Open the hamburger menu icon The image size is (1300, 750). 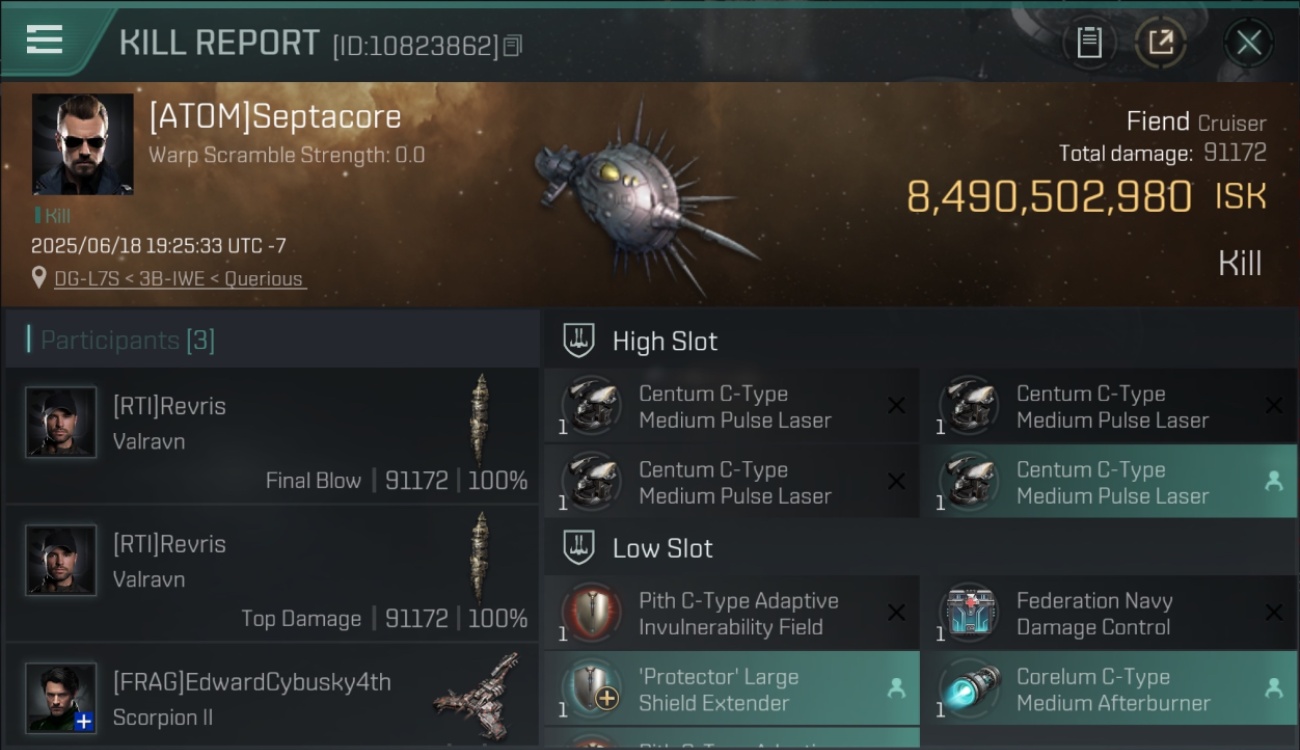click(x=44, y=40)
